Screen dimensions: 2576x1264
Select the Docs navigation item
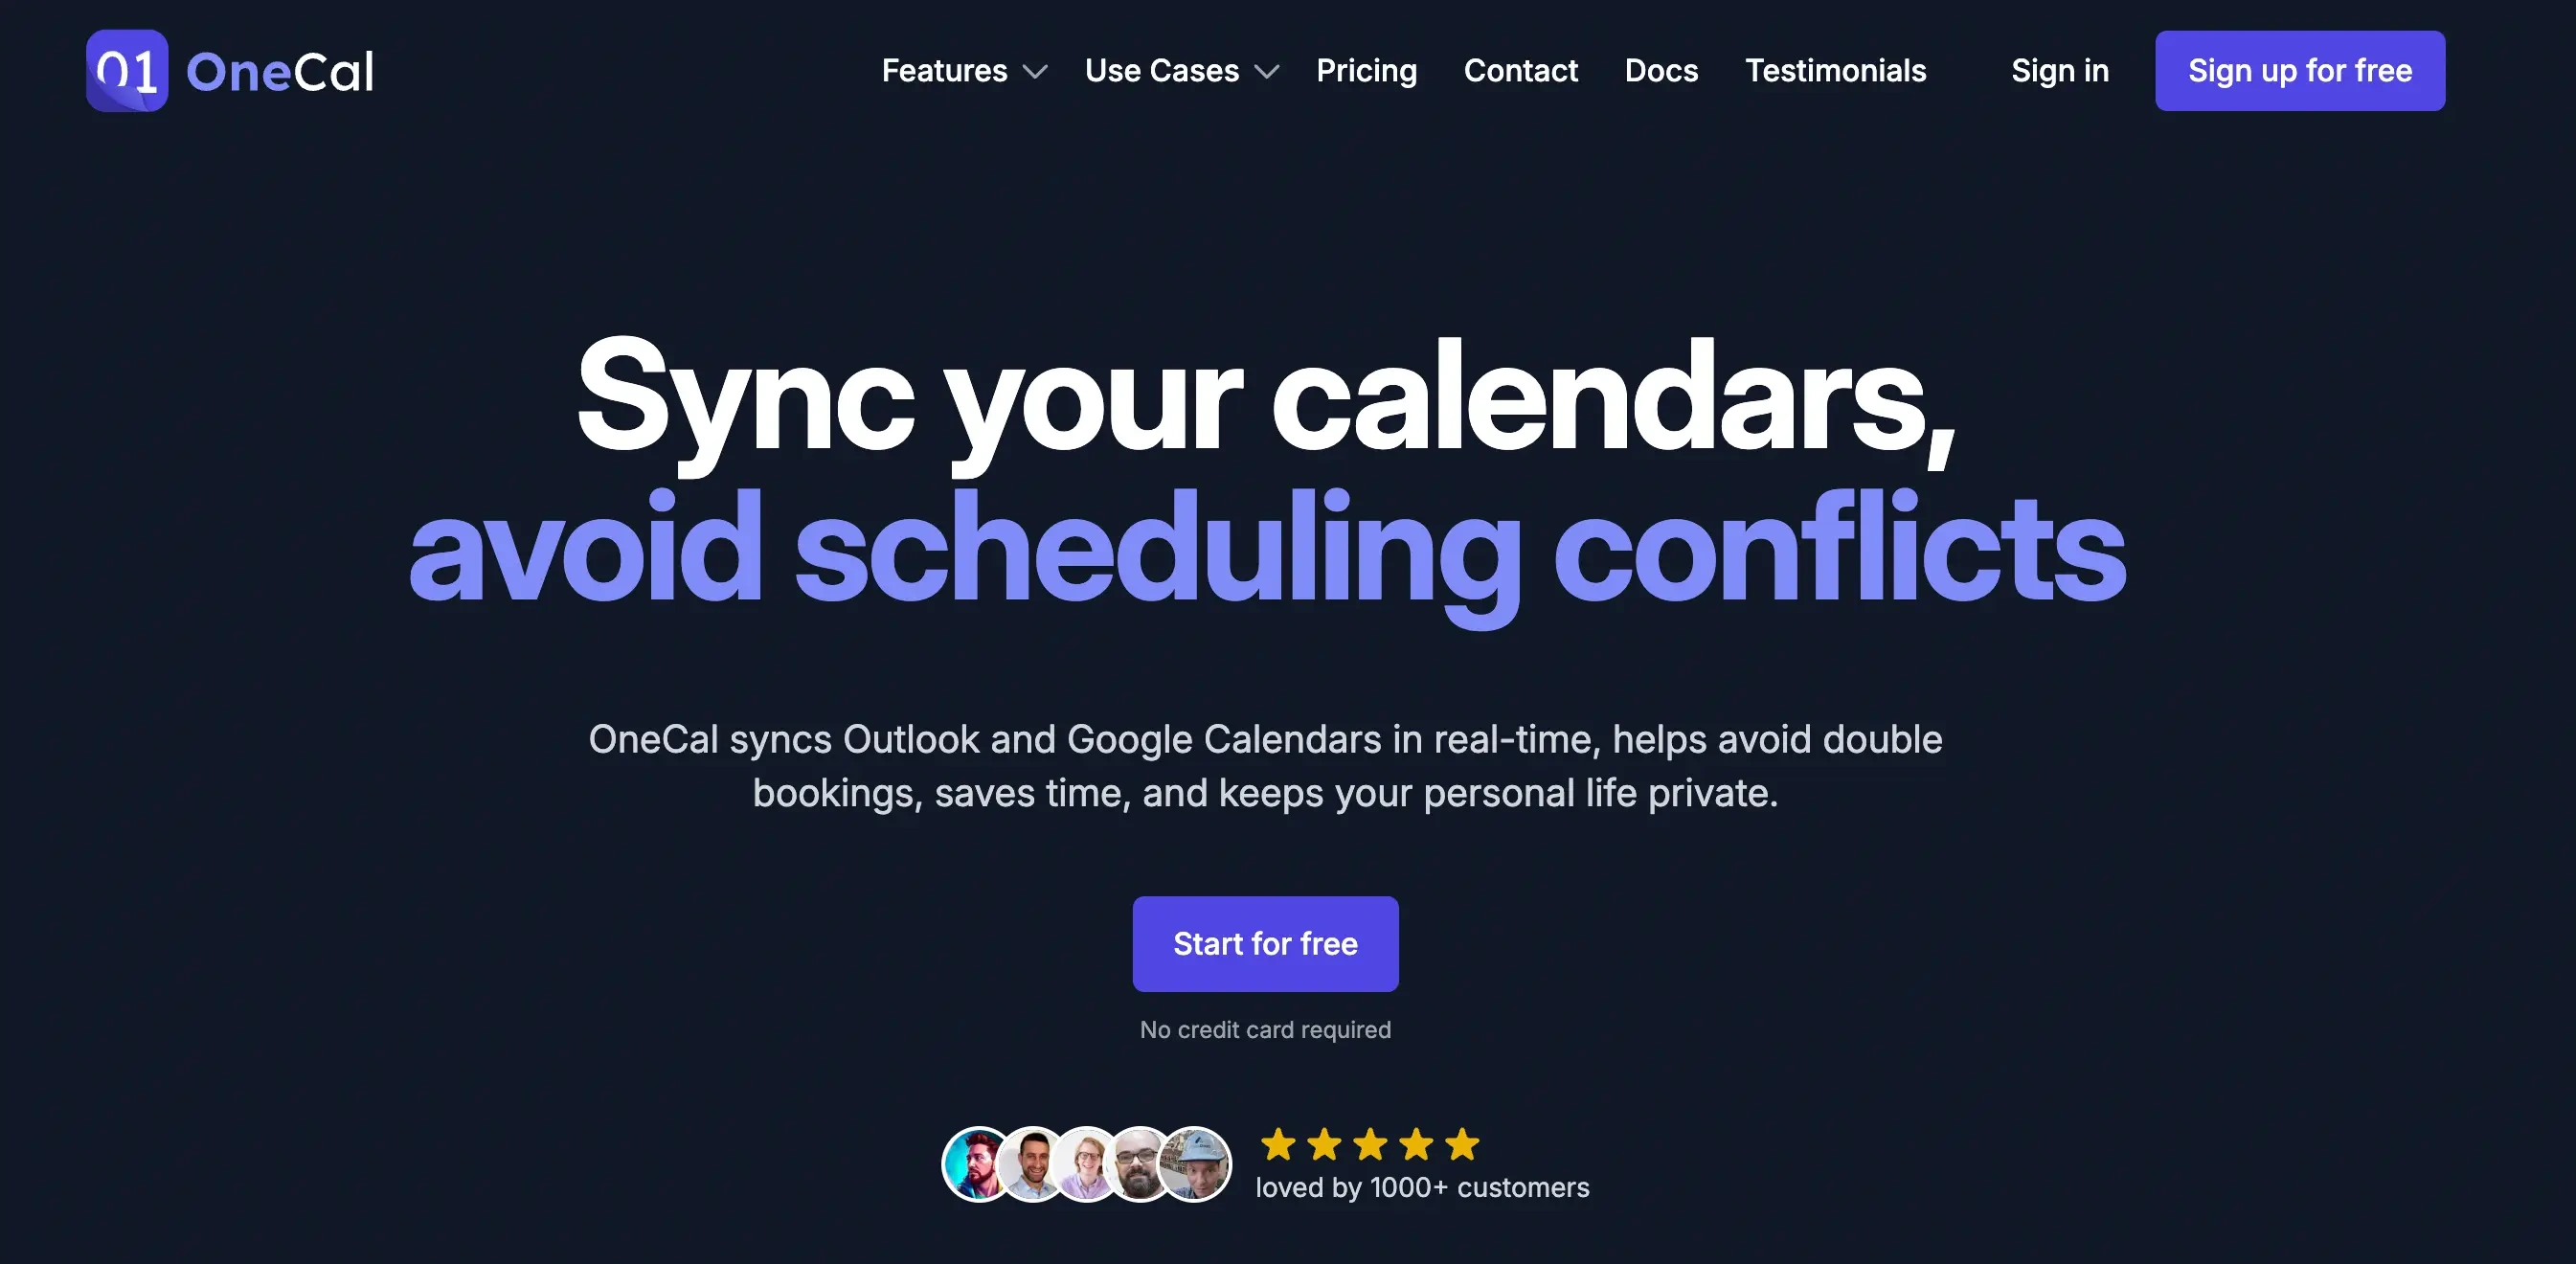pyautogui.click(x=1661, y=71)
